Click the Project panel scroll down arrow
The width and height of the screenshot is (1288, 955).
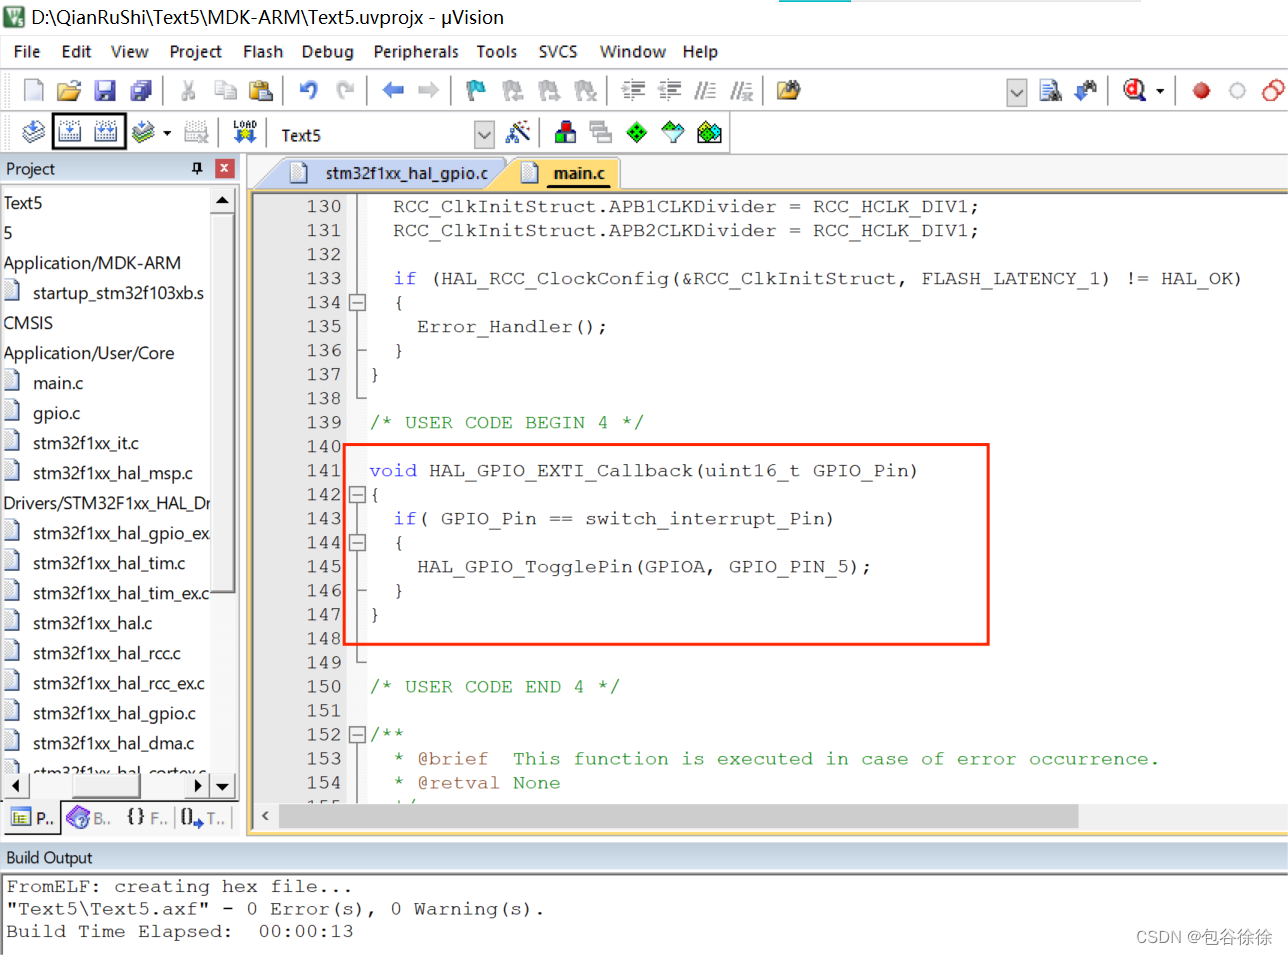(x=223, y=786)
